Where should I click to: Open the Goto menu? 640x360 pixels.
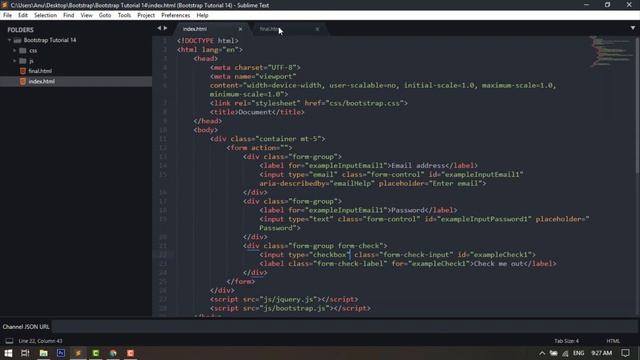pyautogui.click(x=104, y=15)
